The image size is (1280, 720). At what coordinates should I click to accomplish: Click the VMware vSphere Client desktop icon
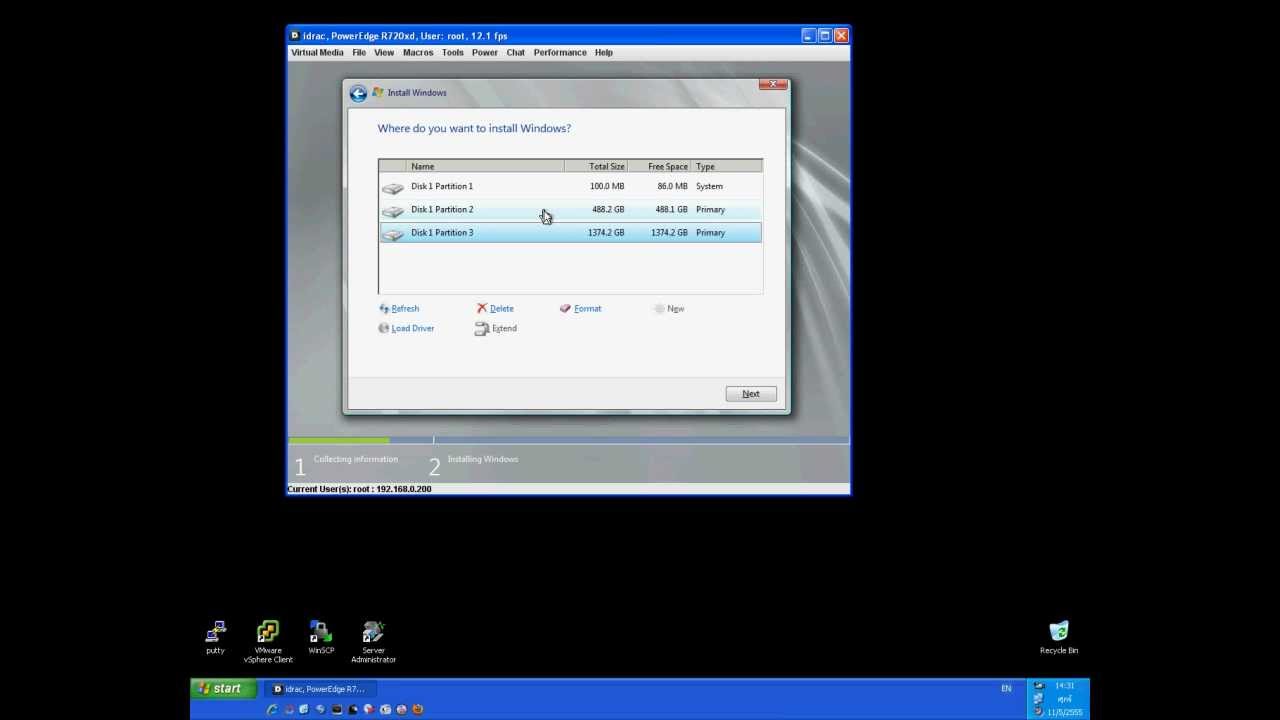tap(268, 641)
